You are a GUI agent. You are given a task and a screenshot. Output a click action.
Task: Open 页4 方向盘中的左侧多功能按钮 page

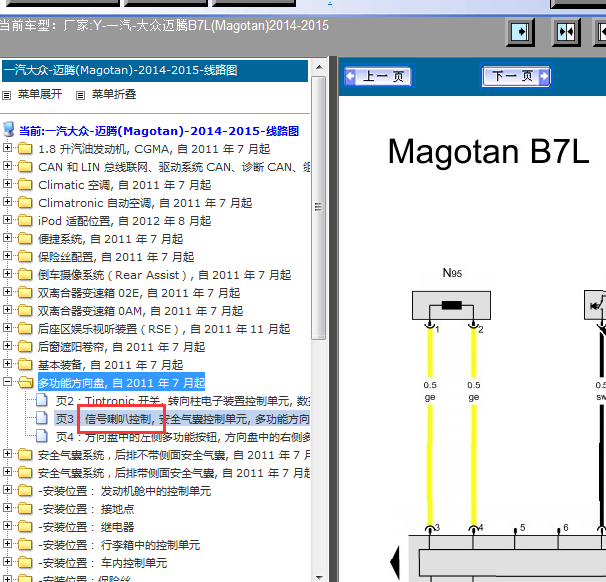[x=182, y=437]
